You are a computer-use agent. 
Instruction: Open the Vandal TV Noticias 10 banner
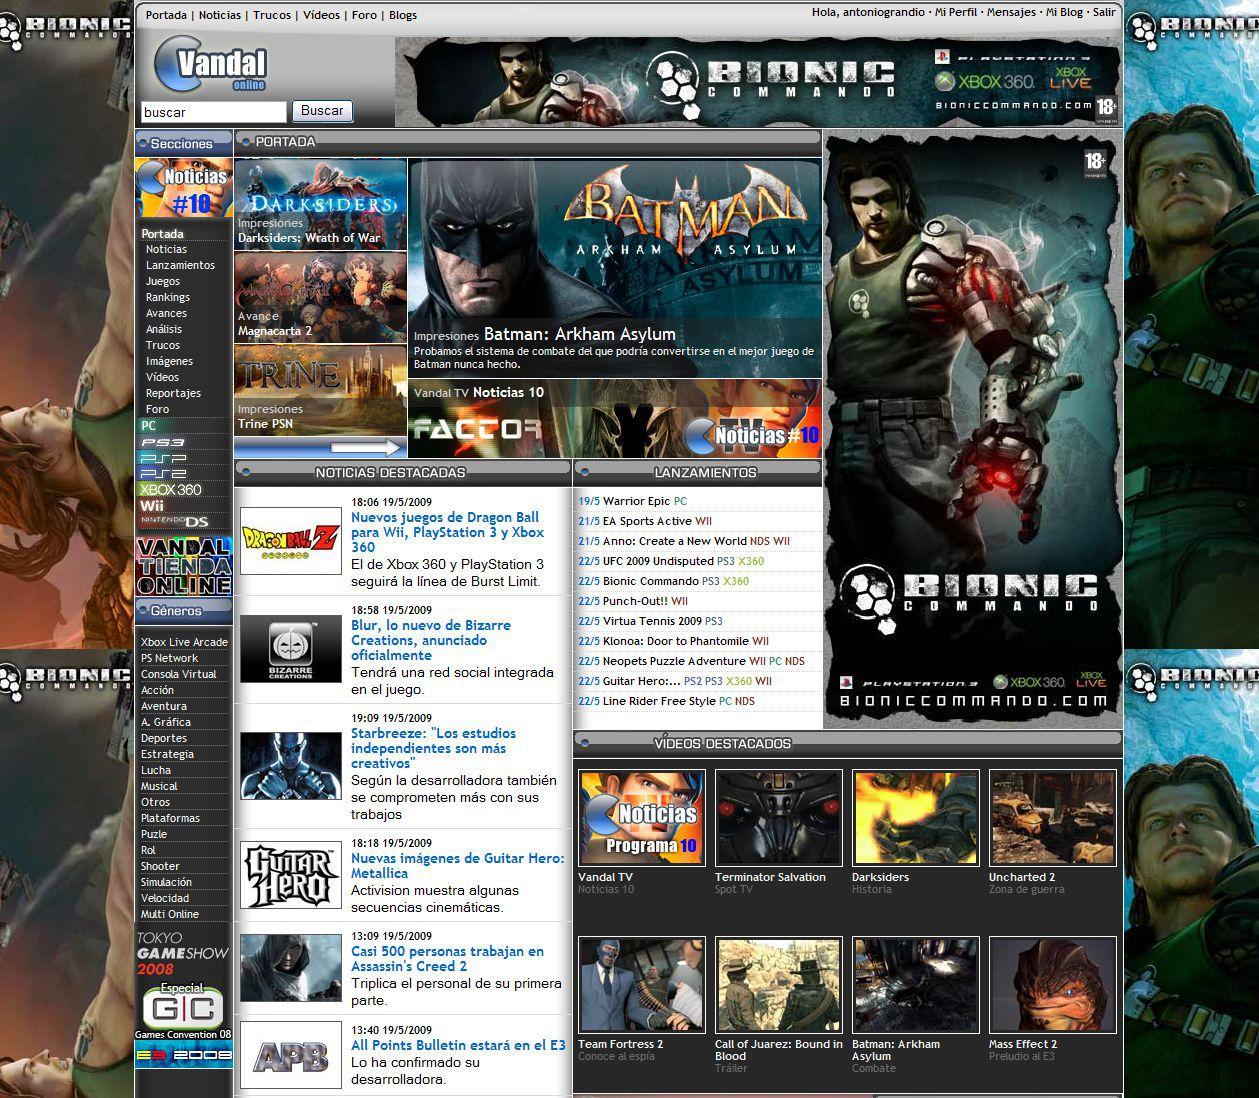click(615, 419)
